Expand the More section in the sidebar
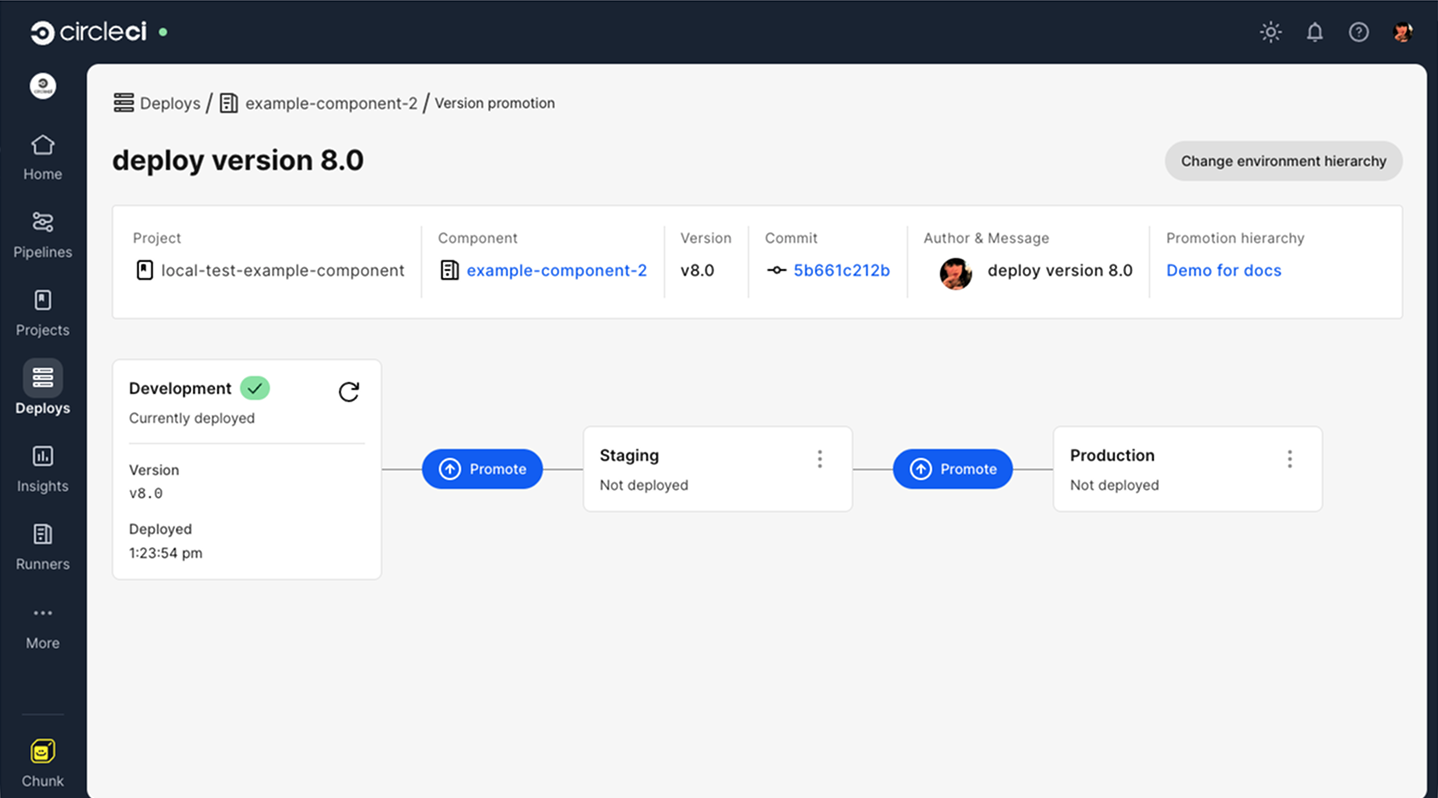Screen dimensions: 1438x798 42,624
